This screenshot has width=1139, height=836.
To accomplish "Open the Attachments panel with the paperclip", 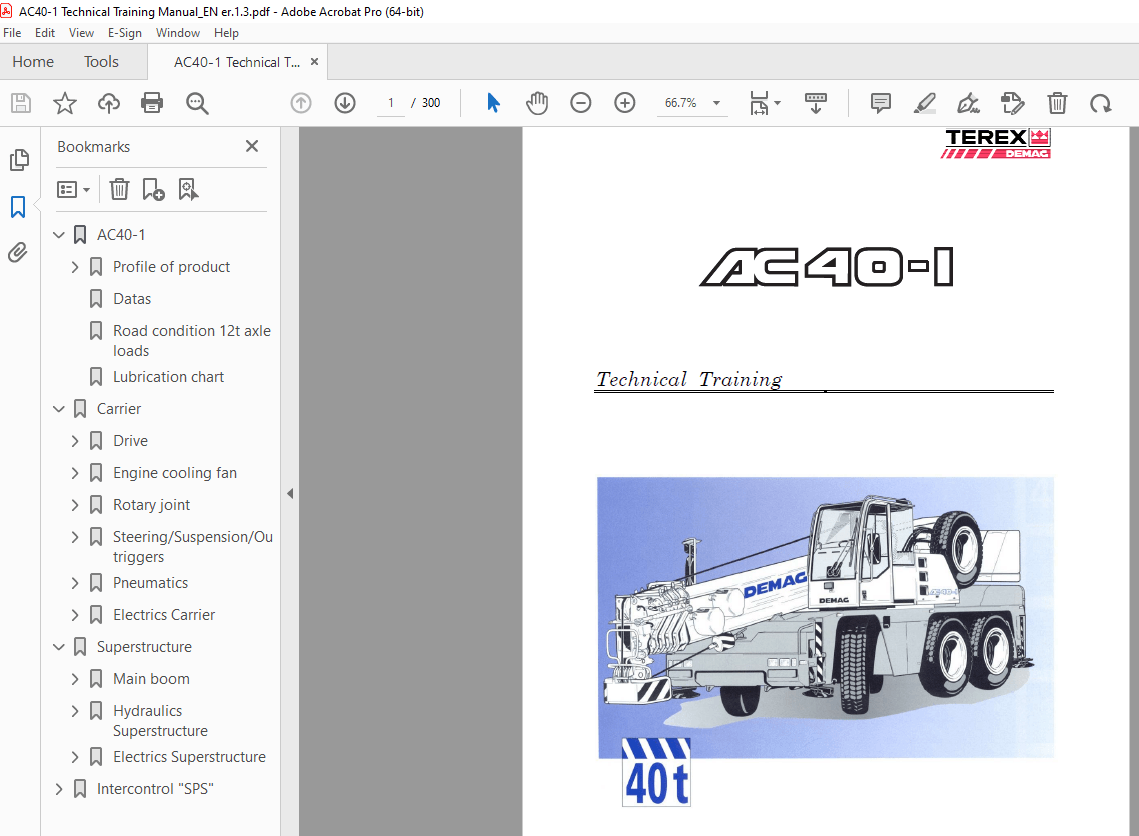I will [x=17, y=253].
